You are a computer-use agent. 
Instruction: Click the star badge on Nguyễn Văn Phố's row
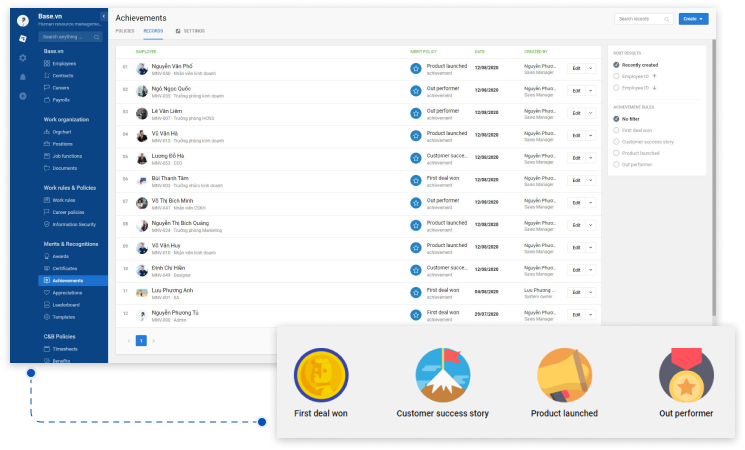coord(416,68)
